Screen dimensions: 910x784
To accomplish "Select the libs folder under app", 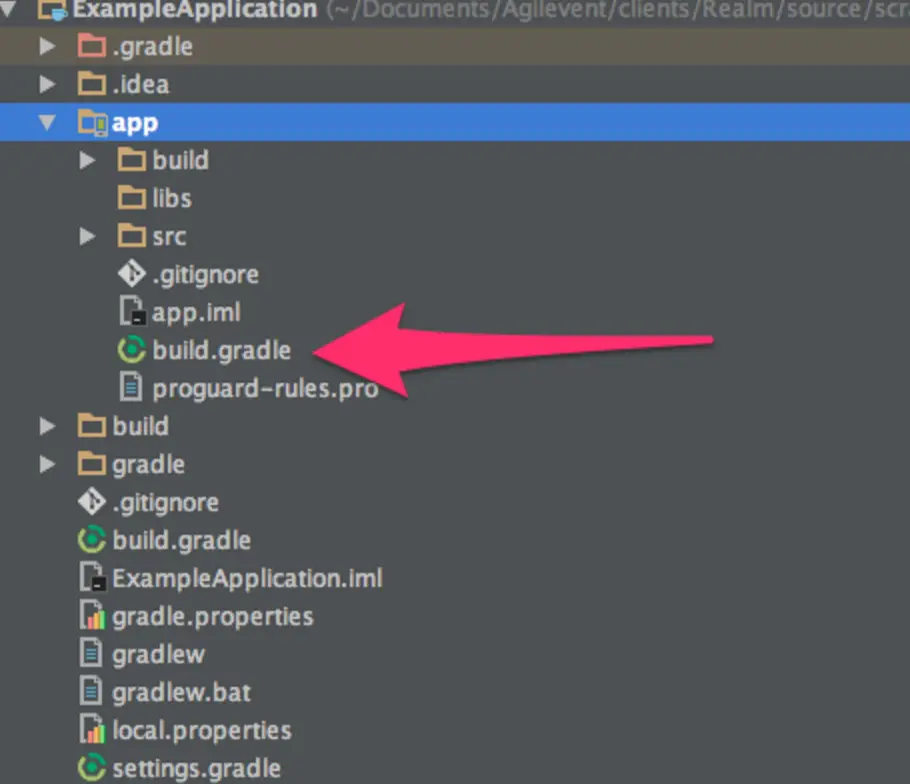I will point(132,198).
